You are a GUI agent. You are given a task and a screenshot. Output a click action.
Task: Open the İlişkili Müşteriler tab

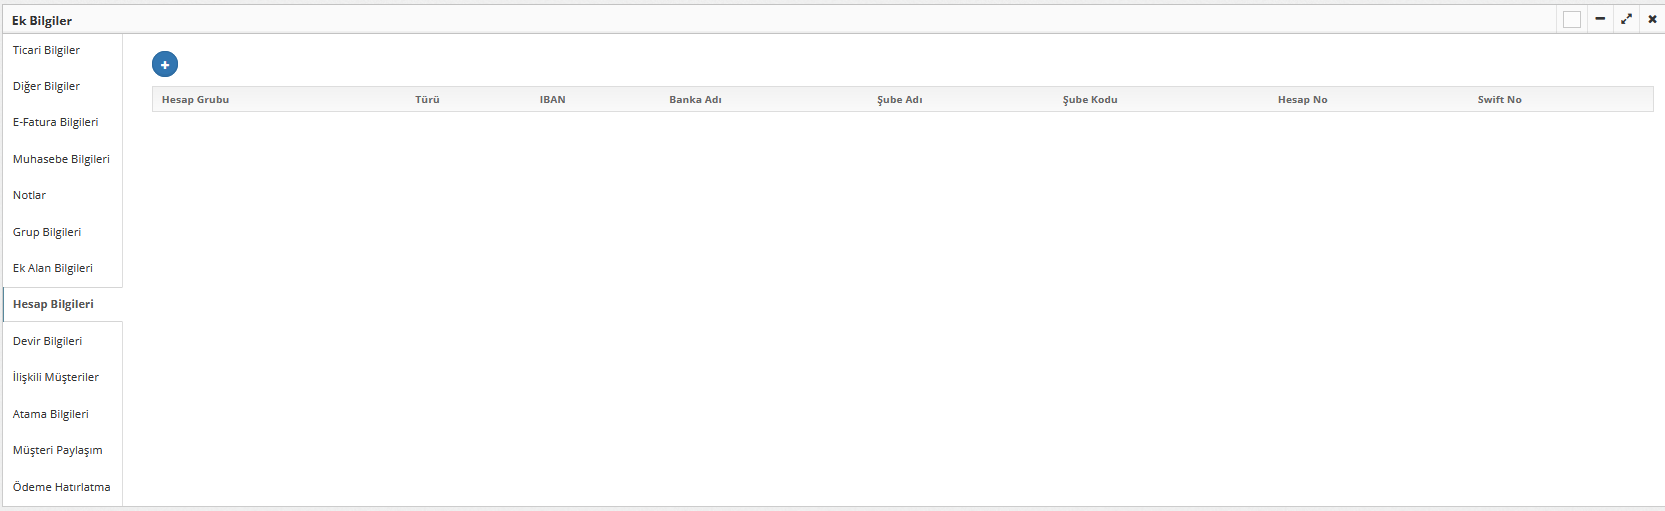[56, 377]
